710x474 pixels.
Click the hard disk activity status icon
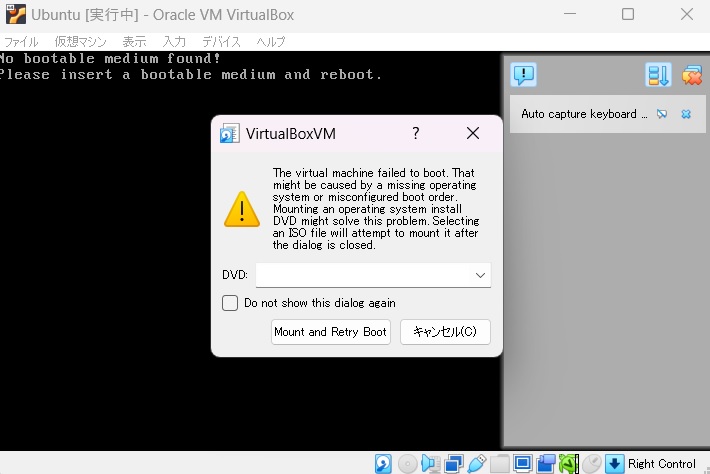tap(383, 464)
